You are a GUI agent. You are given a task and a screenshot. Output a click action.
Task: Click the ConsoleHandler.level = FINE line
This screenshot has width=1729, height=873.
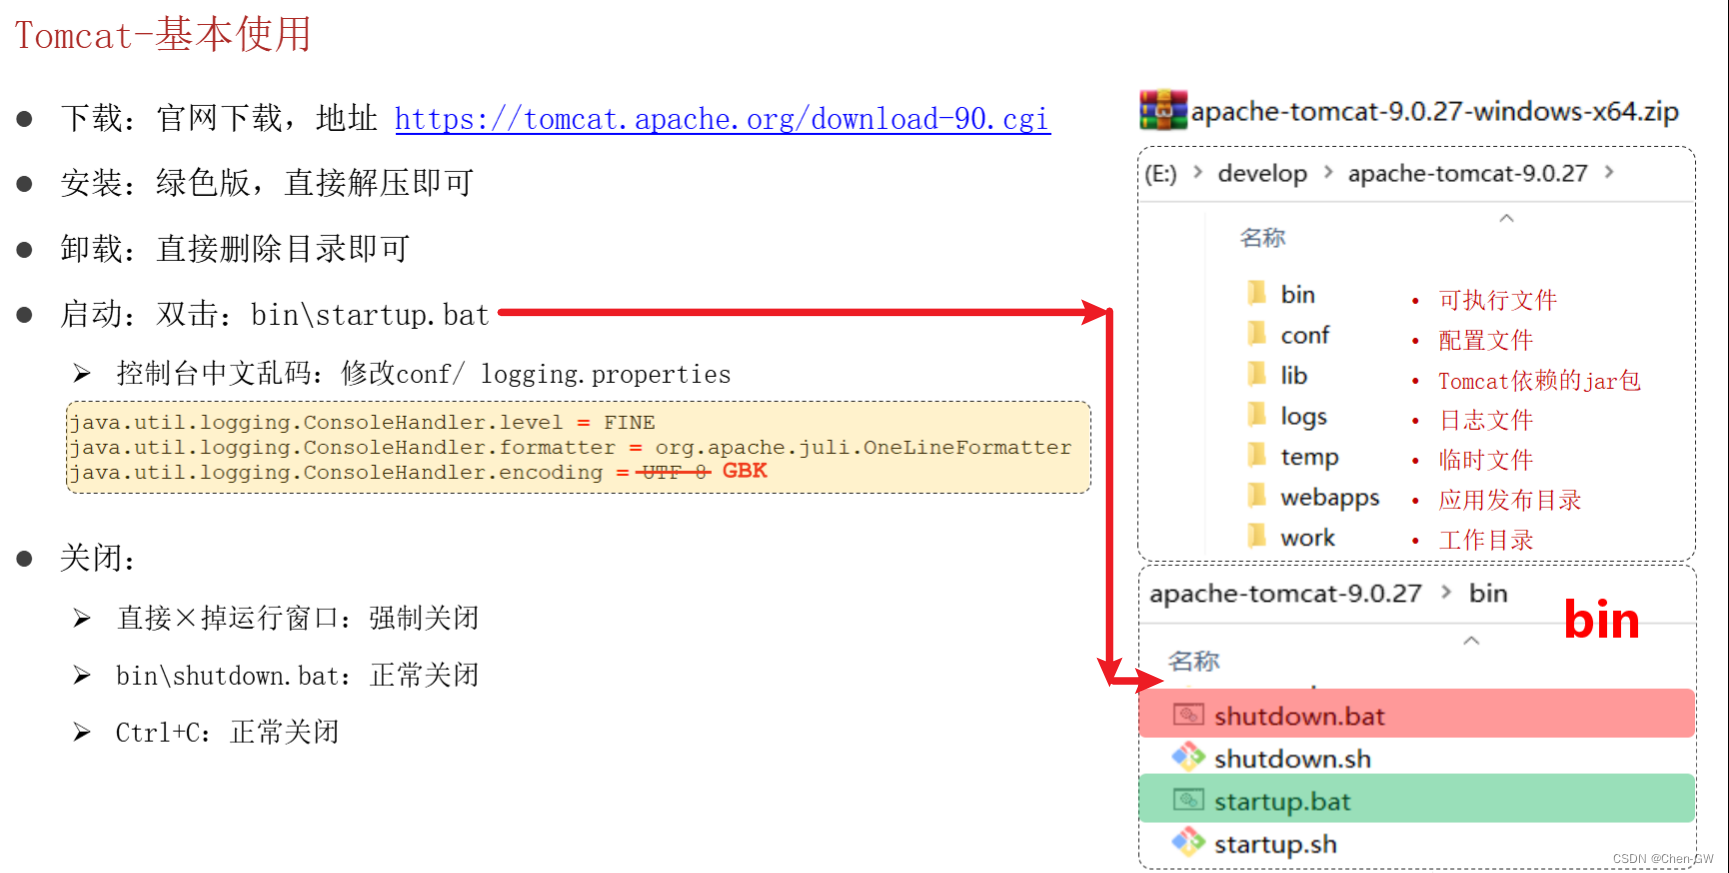click(362, 422)
